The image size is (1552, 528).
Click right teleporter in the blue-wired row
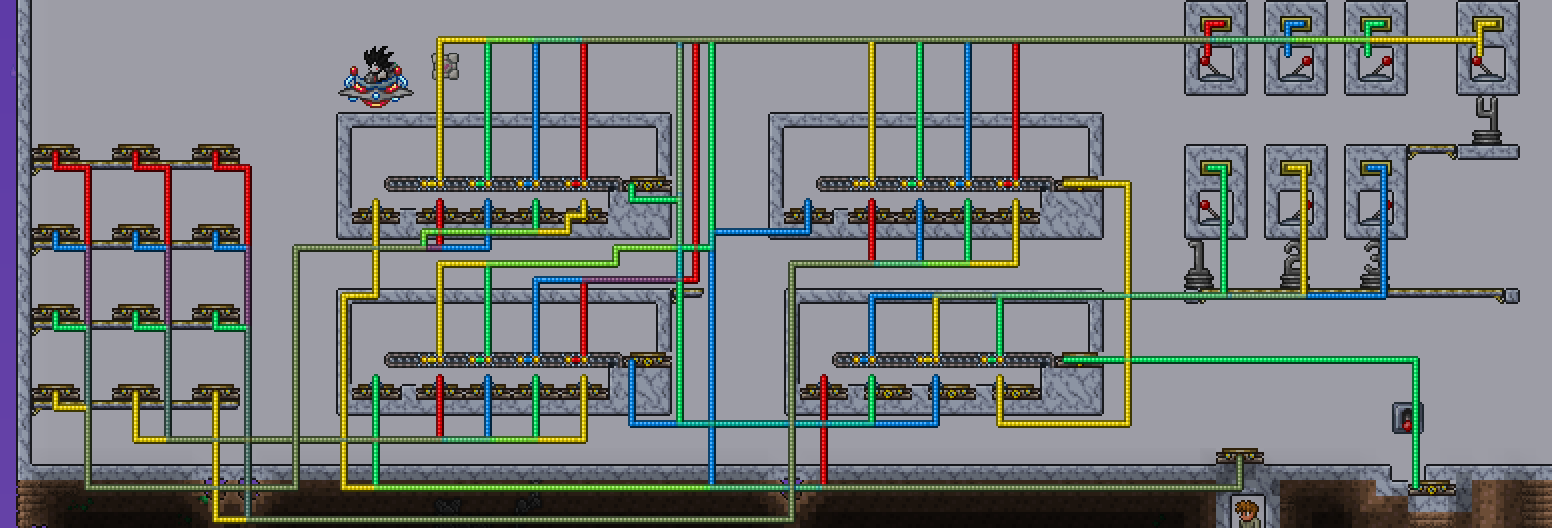tap(216, 233)
